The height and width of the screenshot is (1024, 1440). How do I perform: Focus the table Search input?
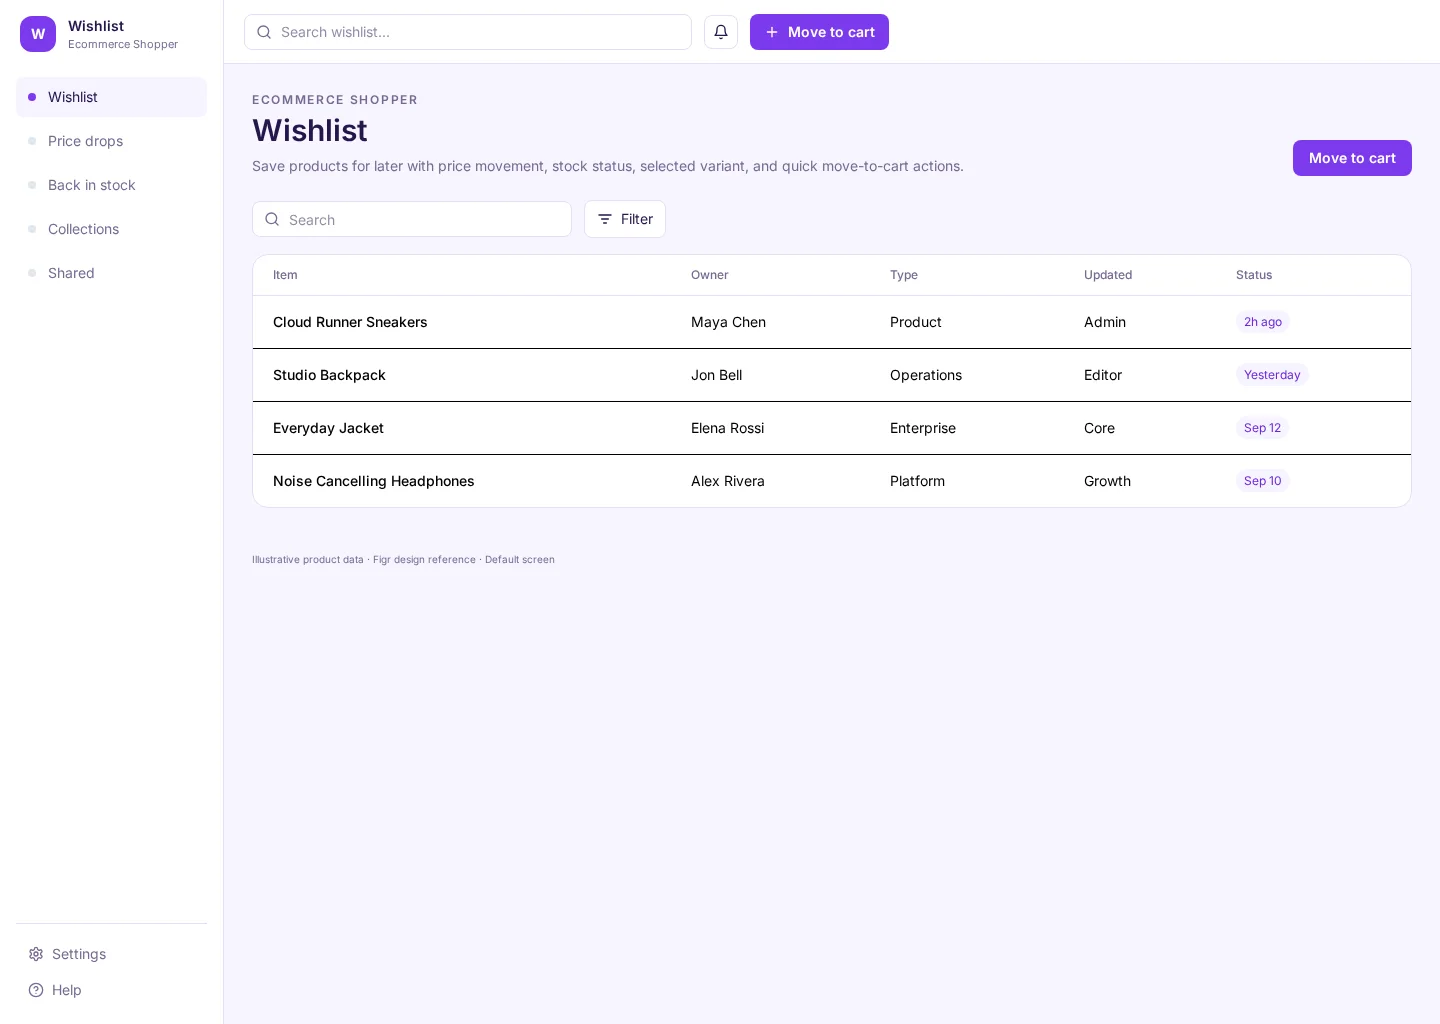412,219
